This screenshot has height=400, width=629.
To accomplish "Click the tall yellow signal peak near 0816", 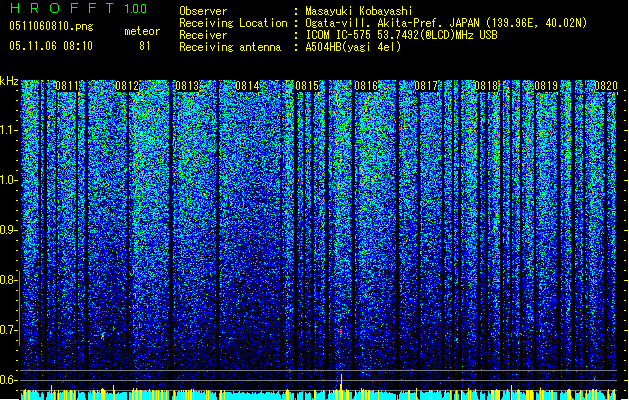I will point(341,382).
